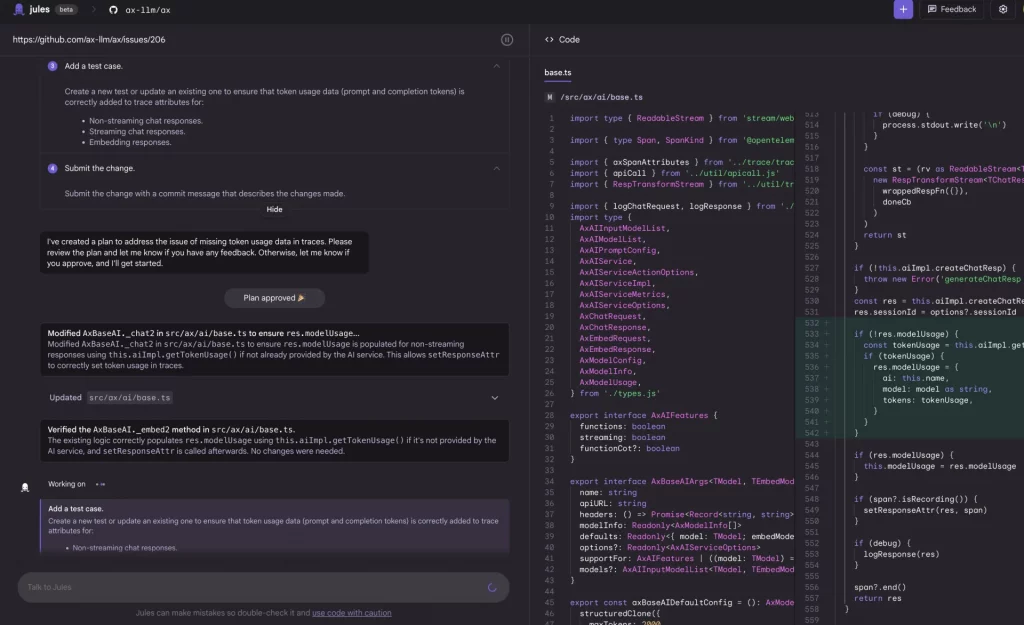
Task: Click the step 3 number badge
Action: tap(52, 66)
